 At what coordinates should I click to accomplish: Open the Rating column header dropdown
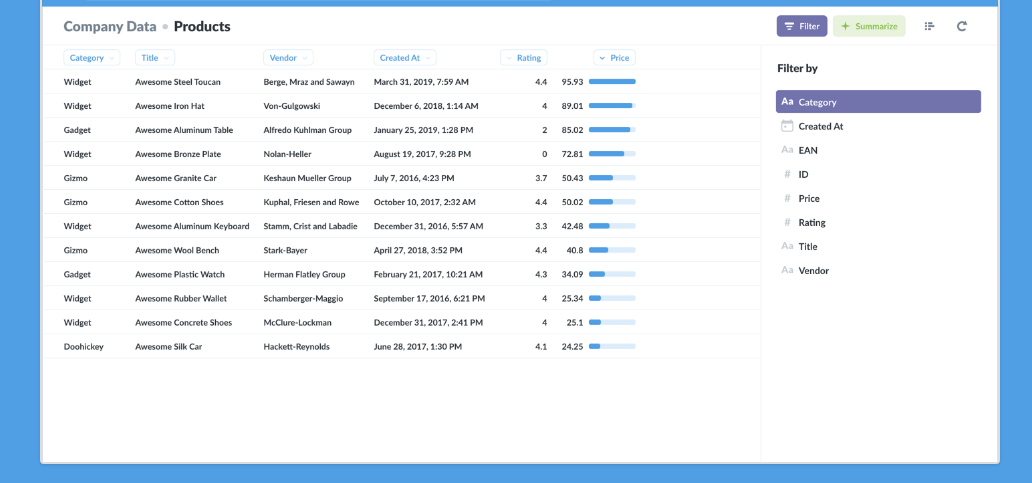point(523,58)
